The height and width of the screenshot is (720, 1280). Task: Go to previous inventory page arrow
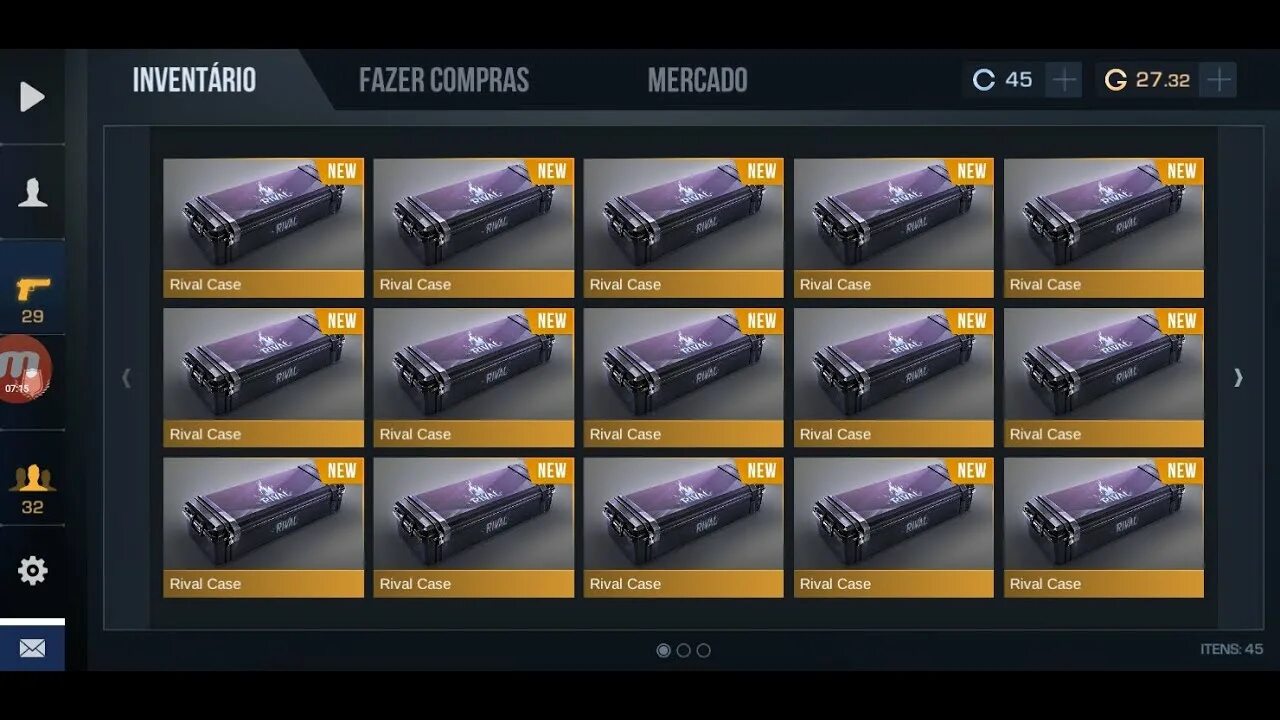[x=126, y=377]
